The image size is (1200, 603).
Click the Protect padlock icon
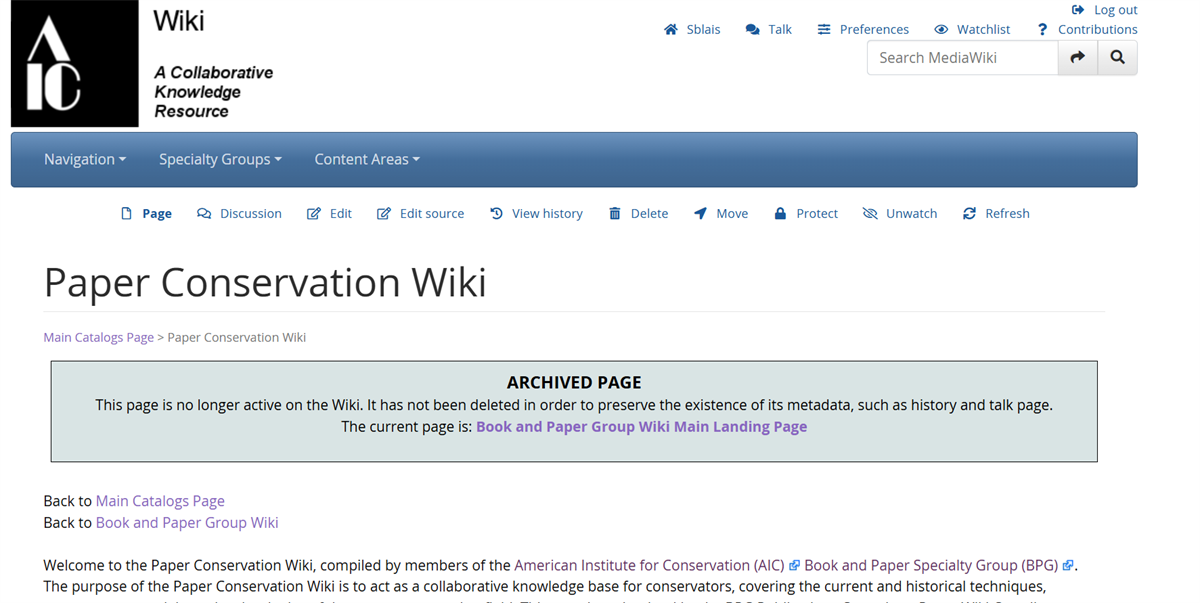(780, 213)
